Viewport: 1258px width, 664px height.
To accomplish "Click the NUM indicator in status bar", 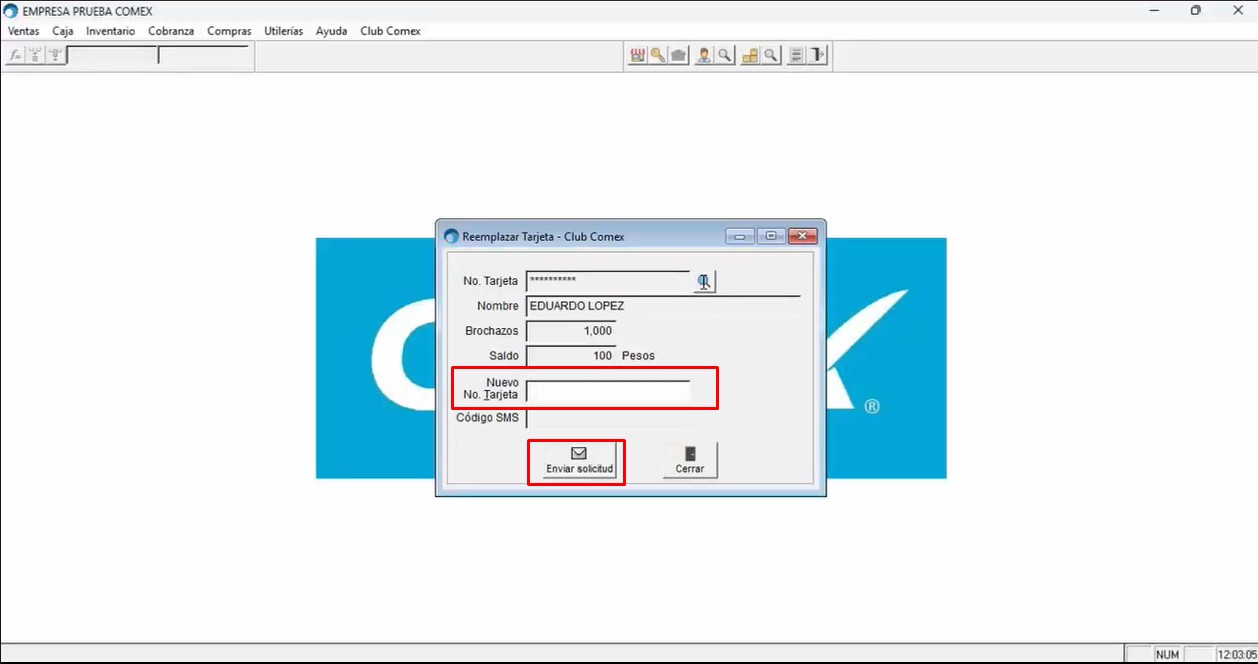I will coord(1167,655).
